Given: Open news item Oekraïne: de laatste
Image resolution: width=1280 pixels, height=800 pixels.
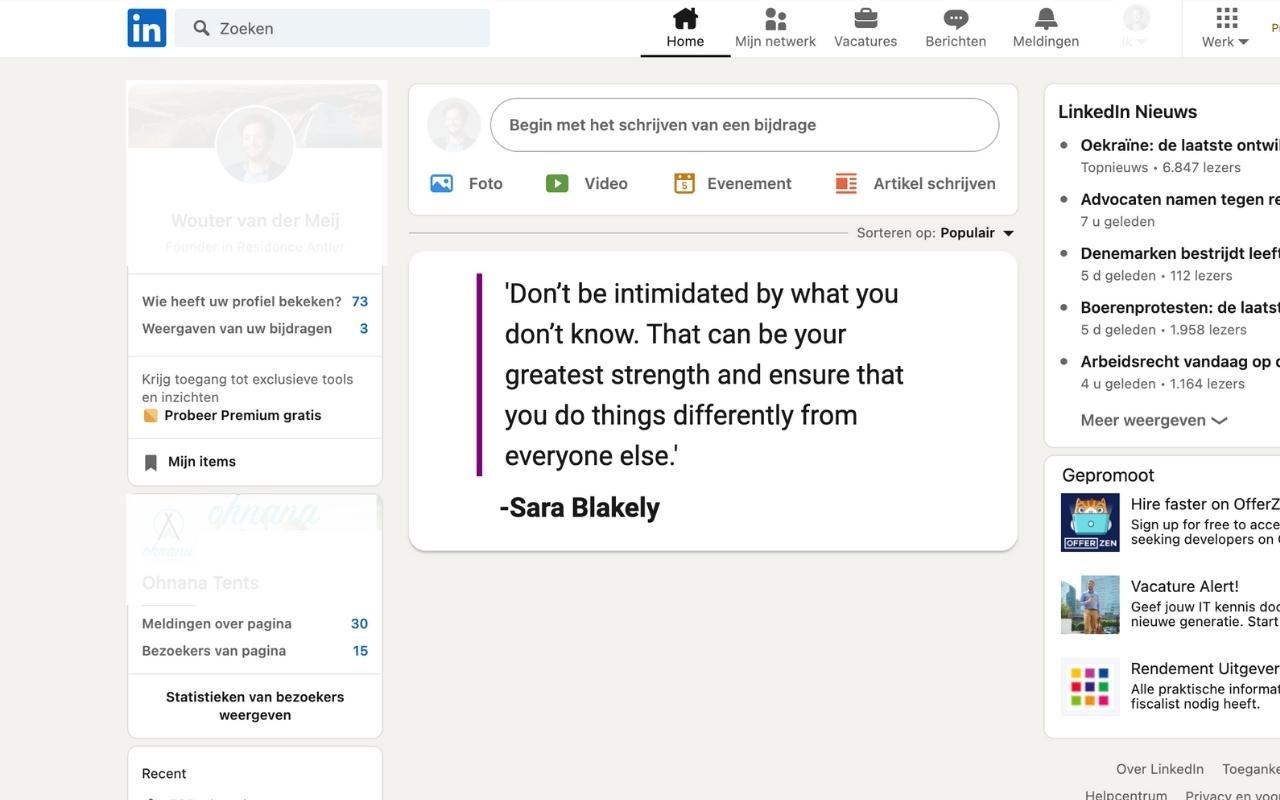Looking at the screenshot, I should click(1180, 145).
